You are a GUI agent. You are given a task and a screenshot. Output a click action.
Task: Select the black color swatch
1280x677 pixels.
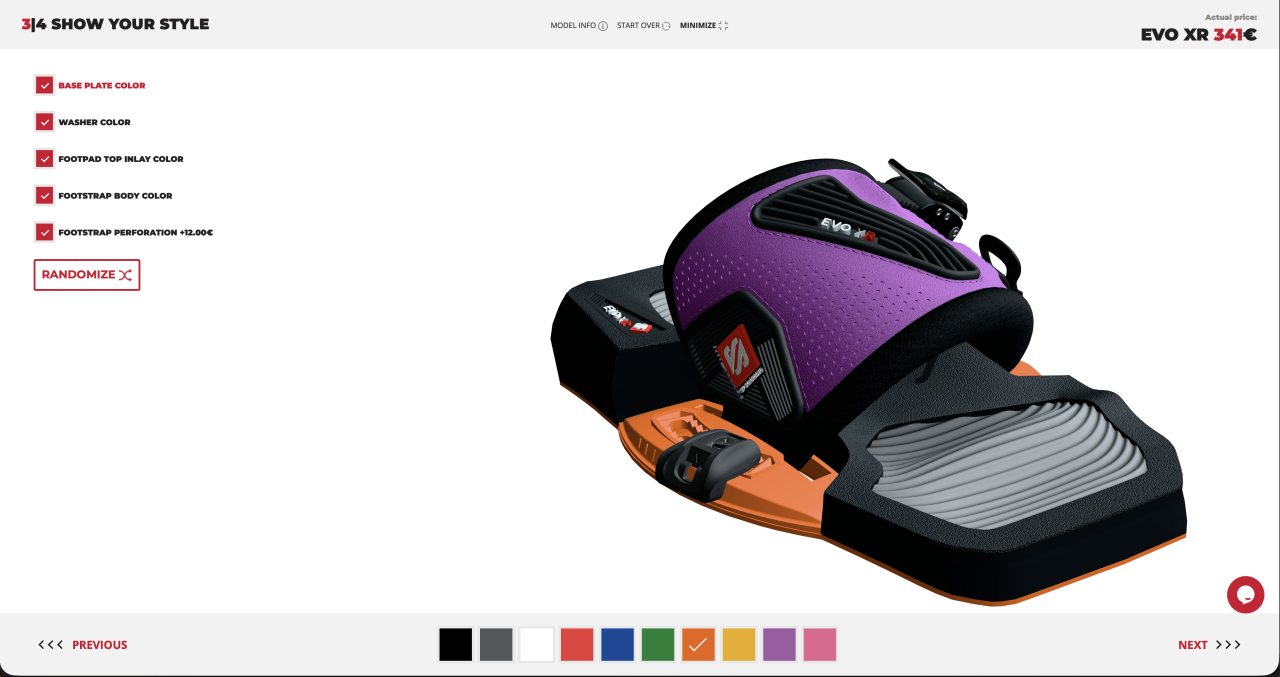click(456, 645)
